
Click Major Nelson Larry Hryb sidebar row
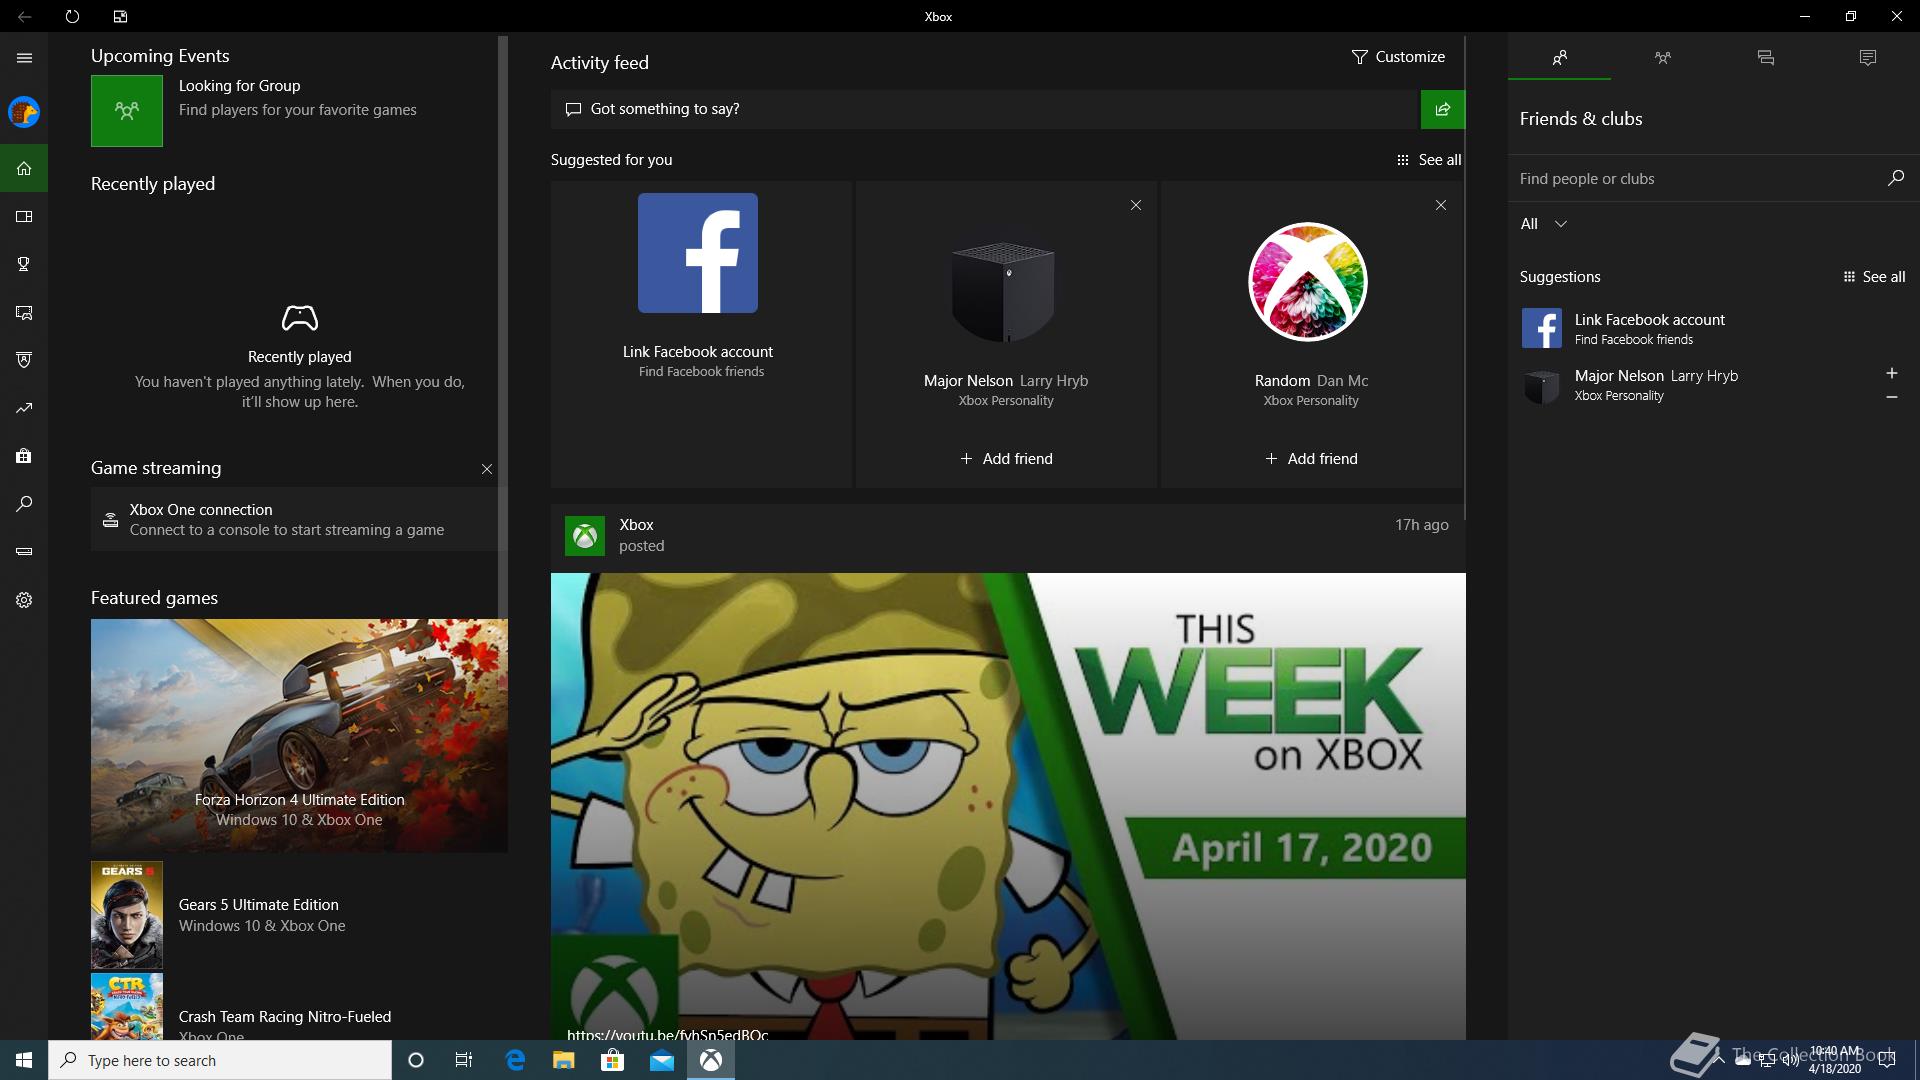click(x=1713, y=385)
